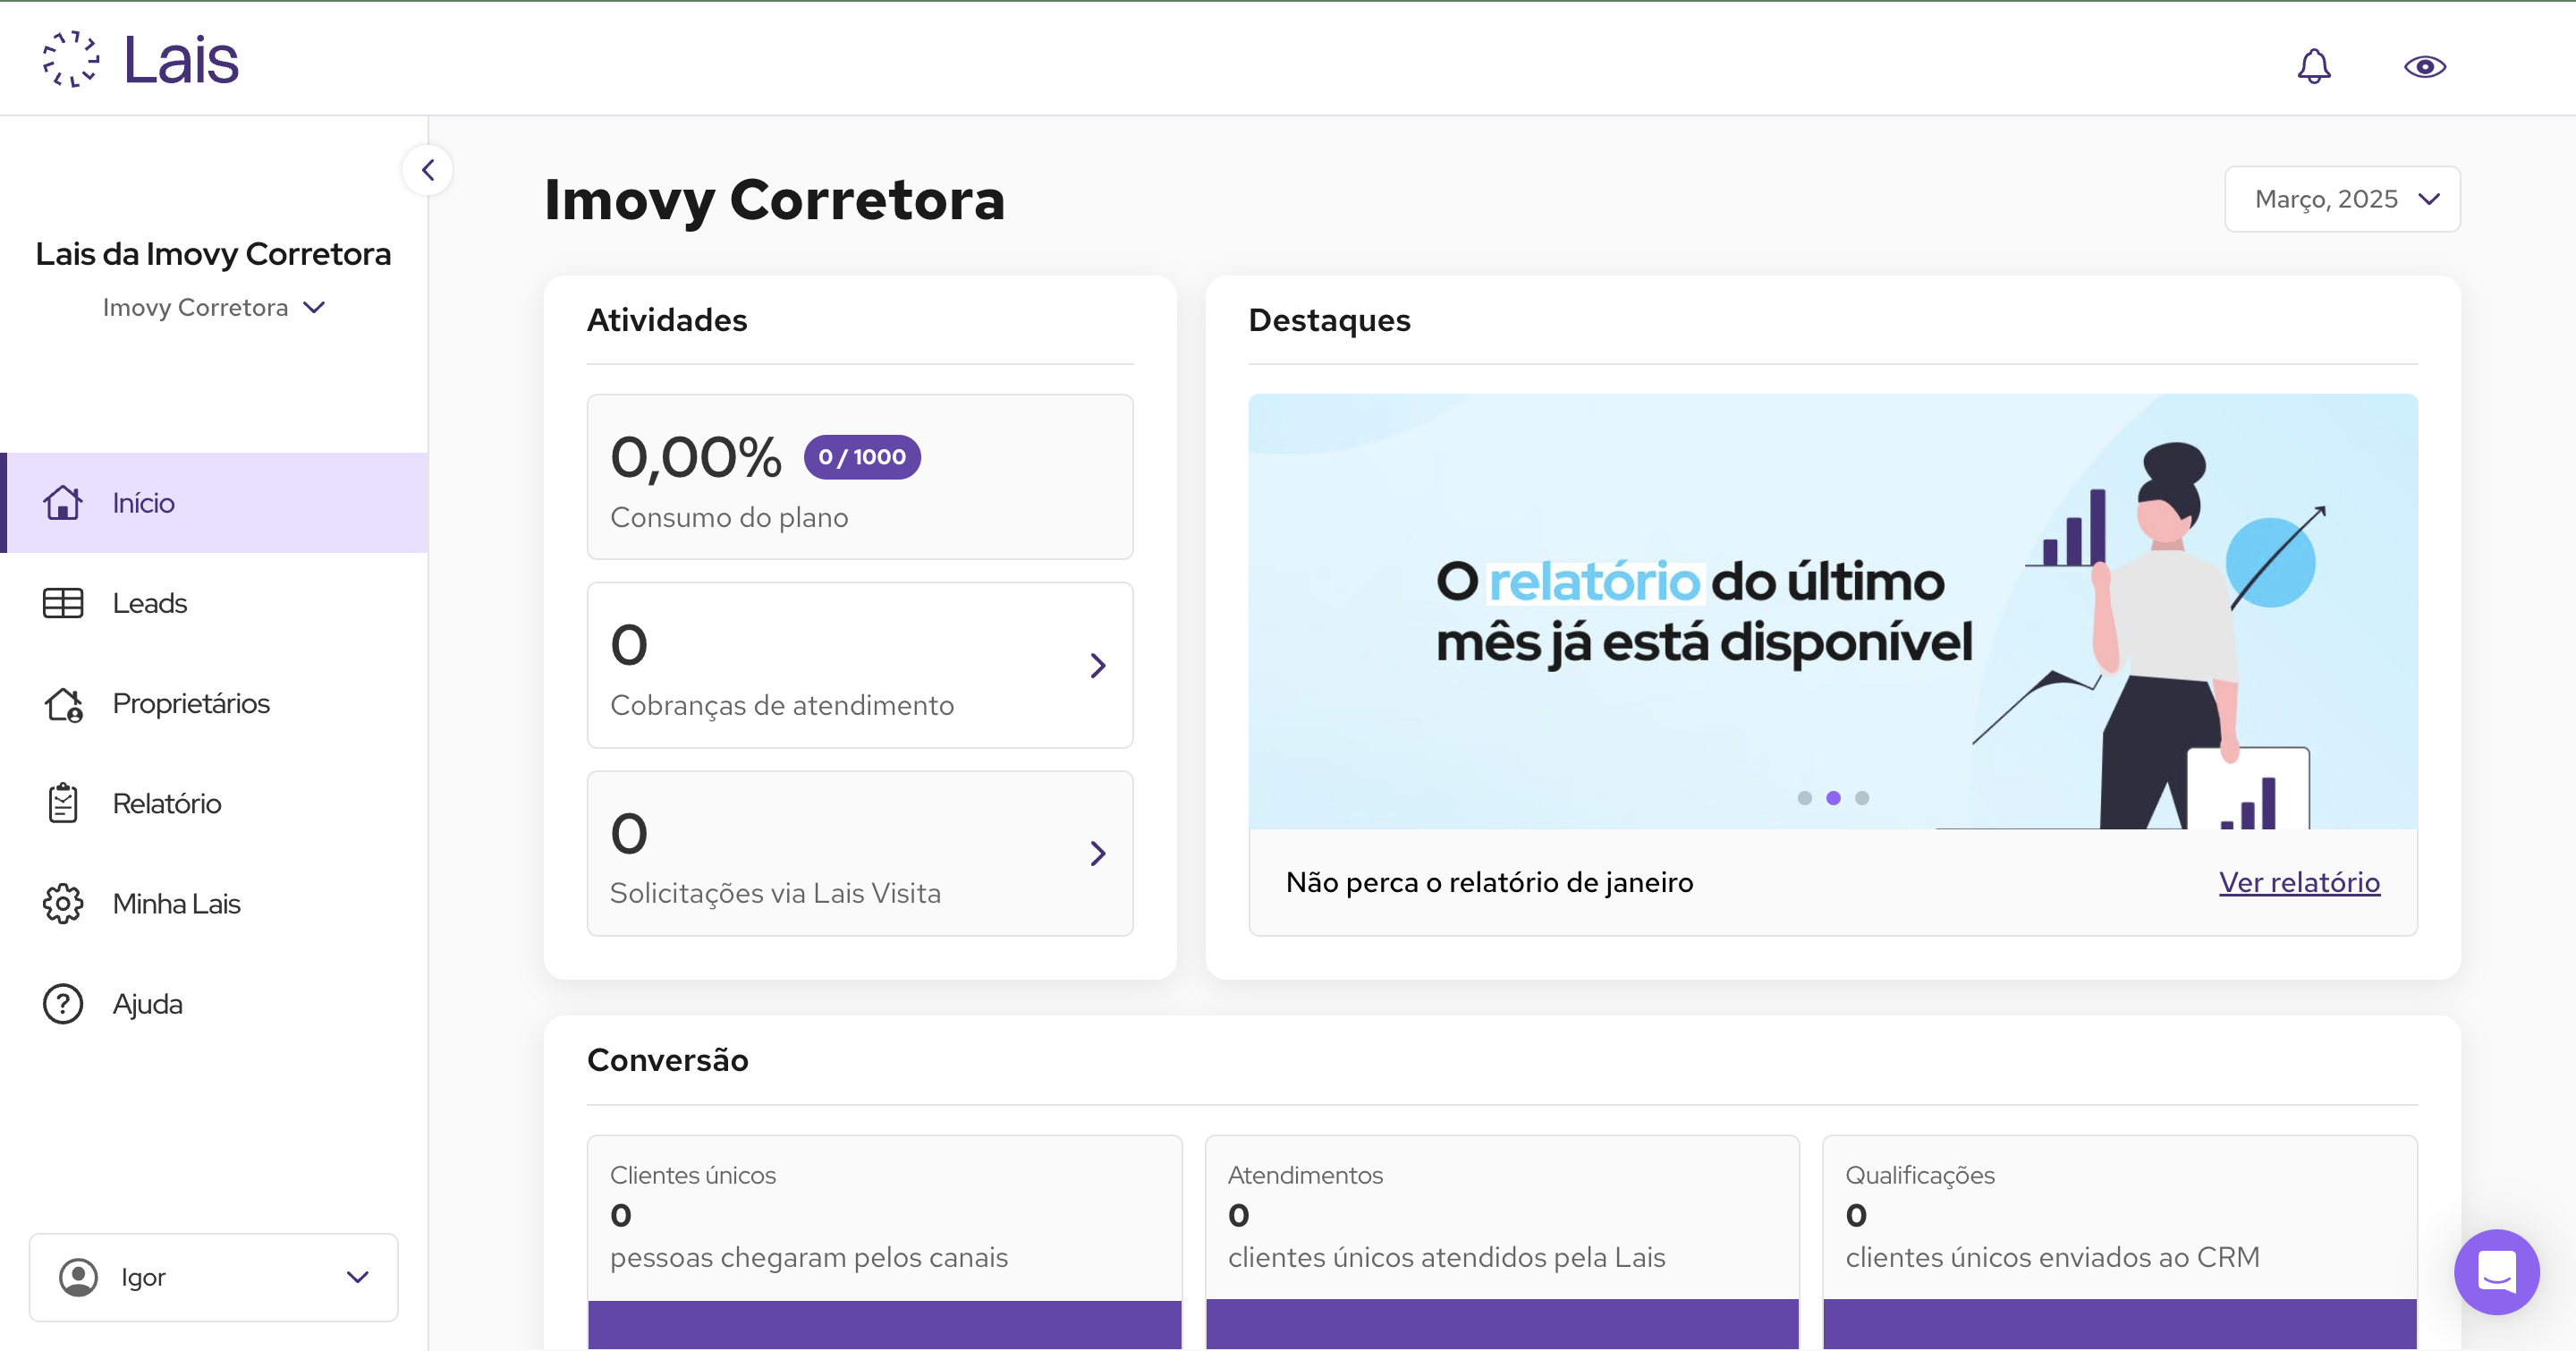Select the second carousel dot in Destaques
The height and width of the screenshot is (1351, 2576).
tap(1833, 798)
